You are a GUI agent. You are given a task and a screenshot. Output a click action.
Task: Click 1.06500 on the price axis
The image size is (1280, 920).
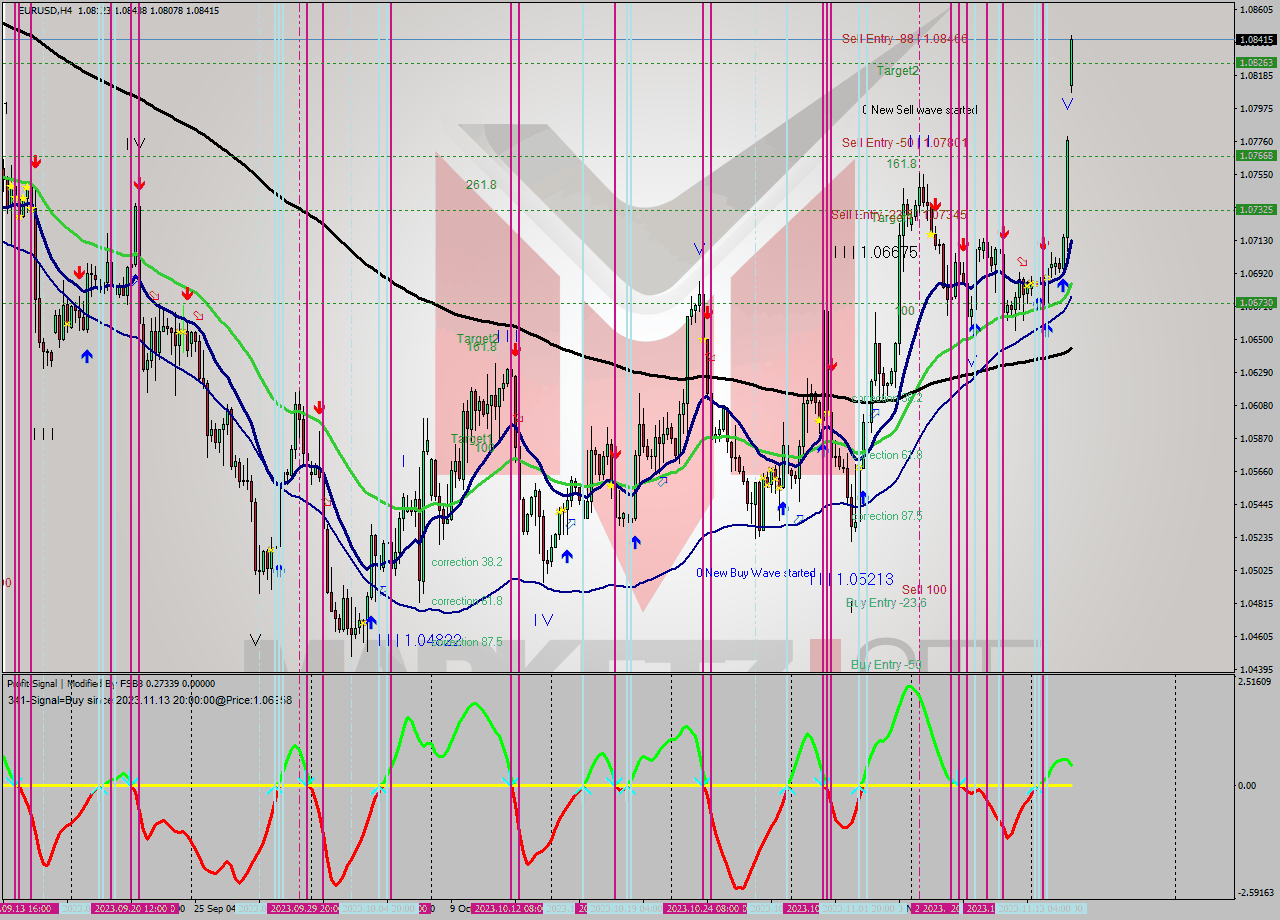1255,339
